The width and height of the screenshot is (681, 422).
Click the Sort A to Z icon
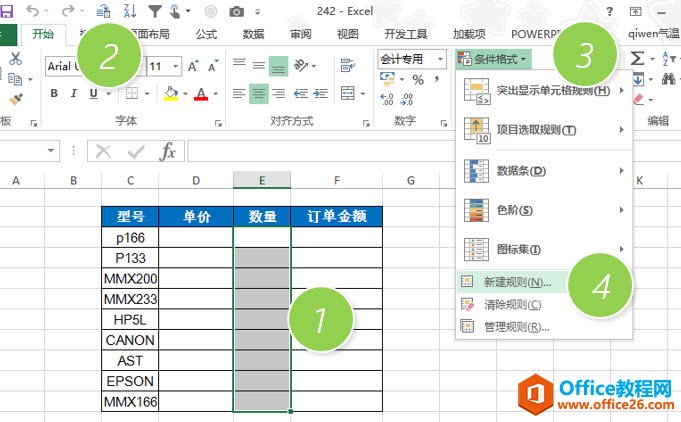point(130,11)
